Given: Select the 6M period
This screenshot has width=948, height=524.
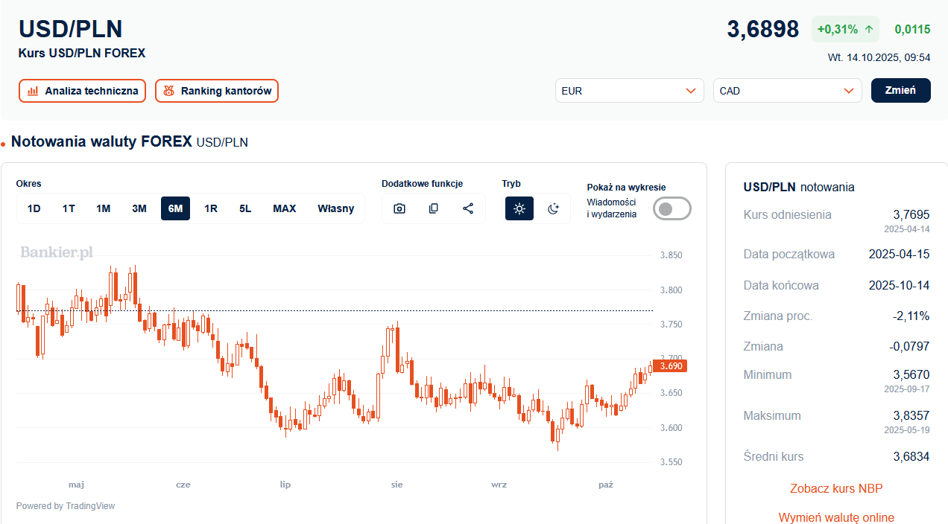Looking at the screenshot, I should [x=175, y=209].
